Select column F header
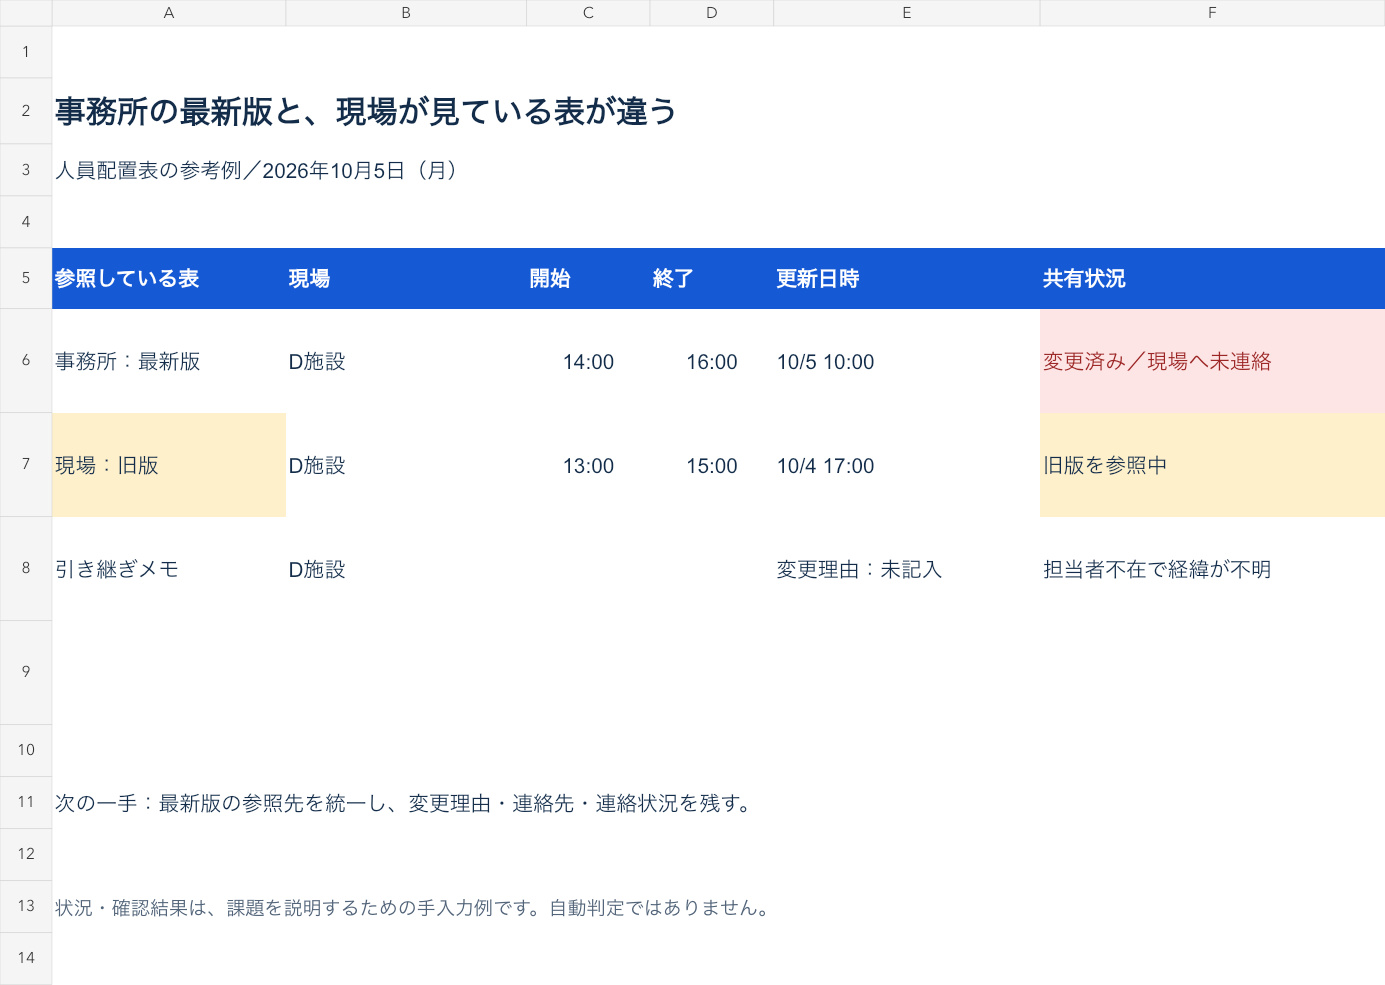The image size is (1385, 985). (x=1212, y=13)
